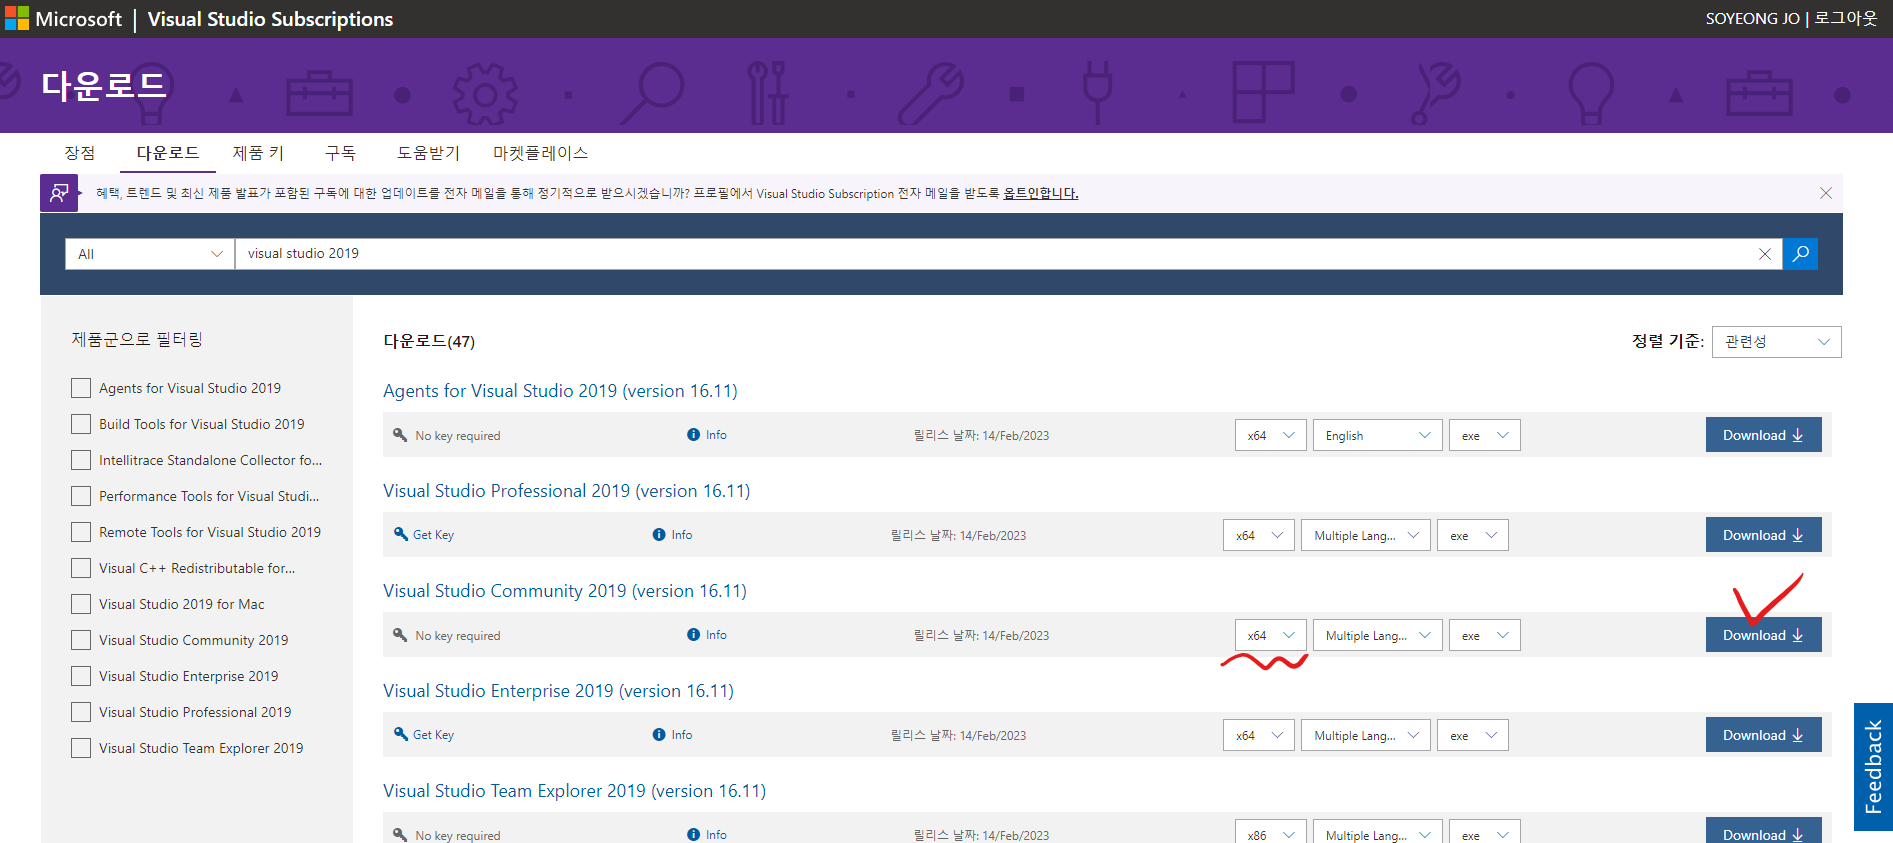Viewport: 1893px width, 843px height.
Task: Check Visual Studio Enterprise 2019 filter
Action: tap(81, 676)
